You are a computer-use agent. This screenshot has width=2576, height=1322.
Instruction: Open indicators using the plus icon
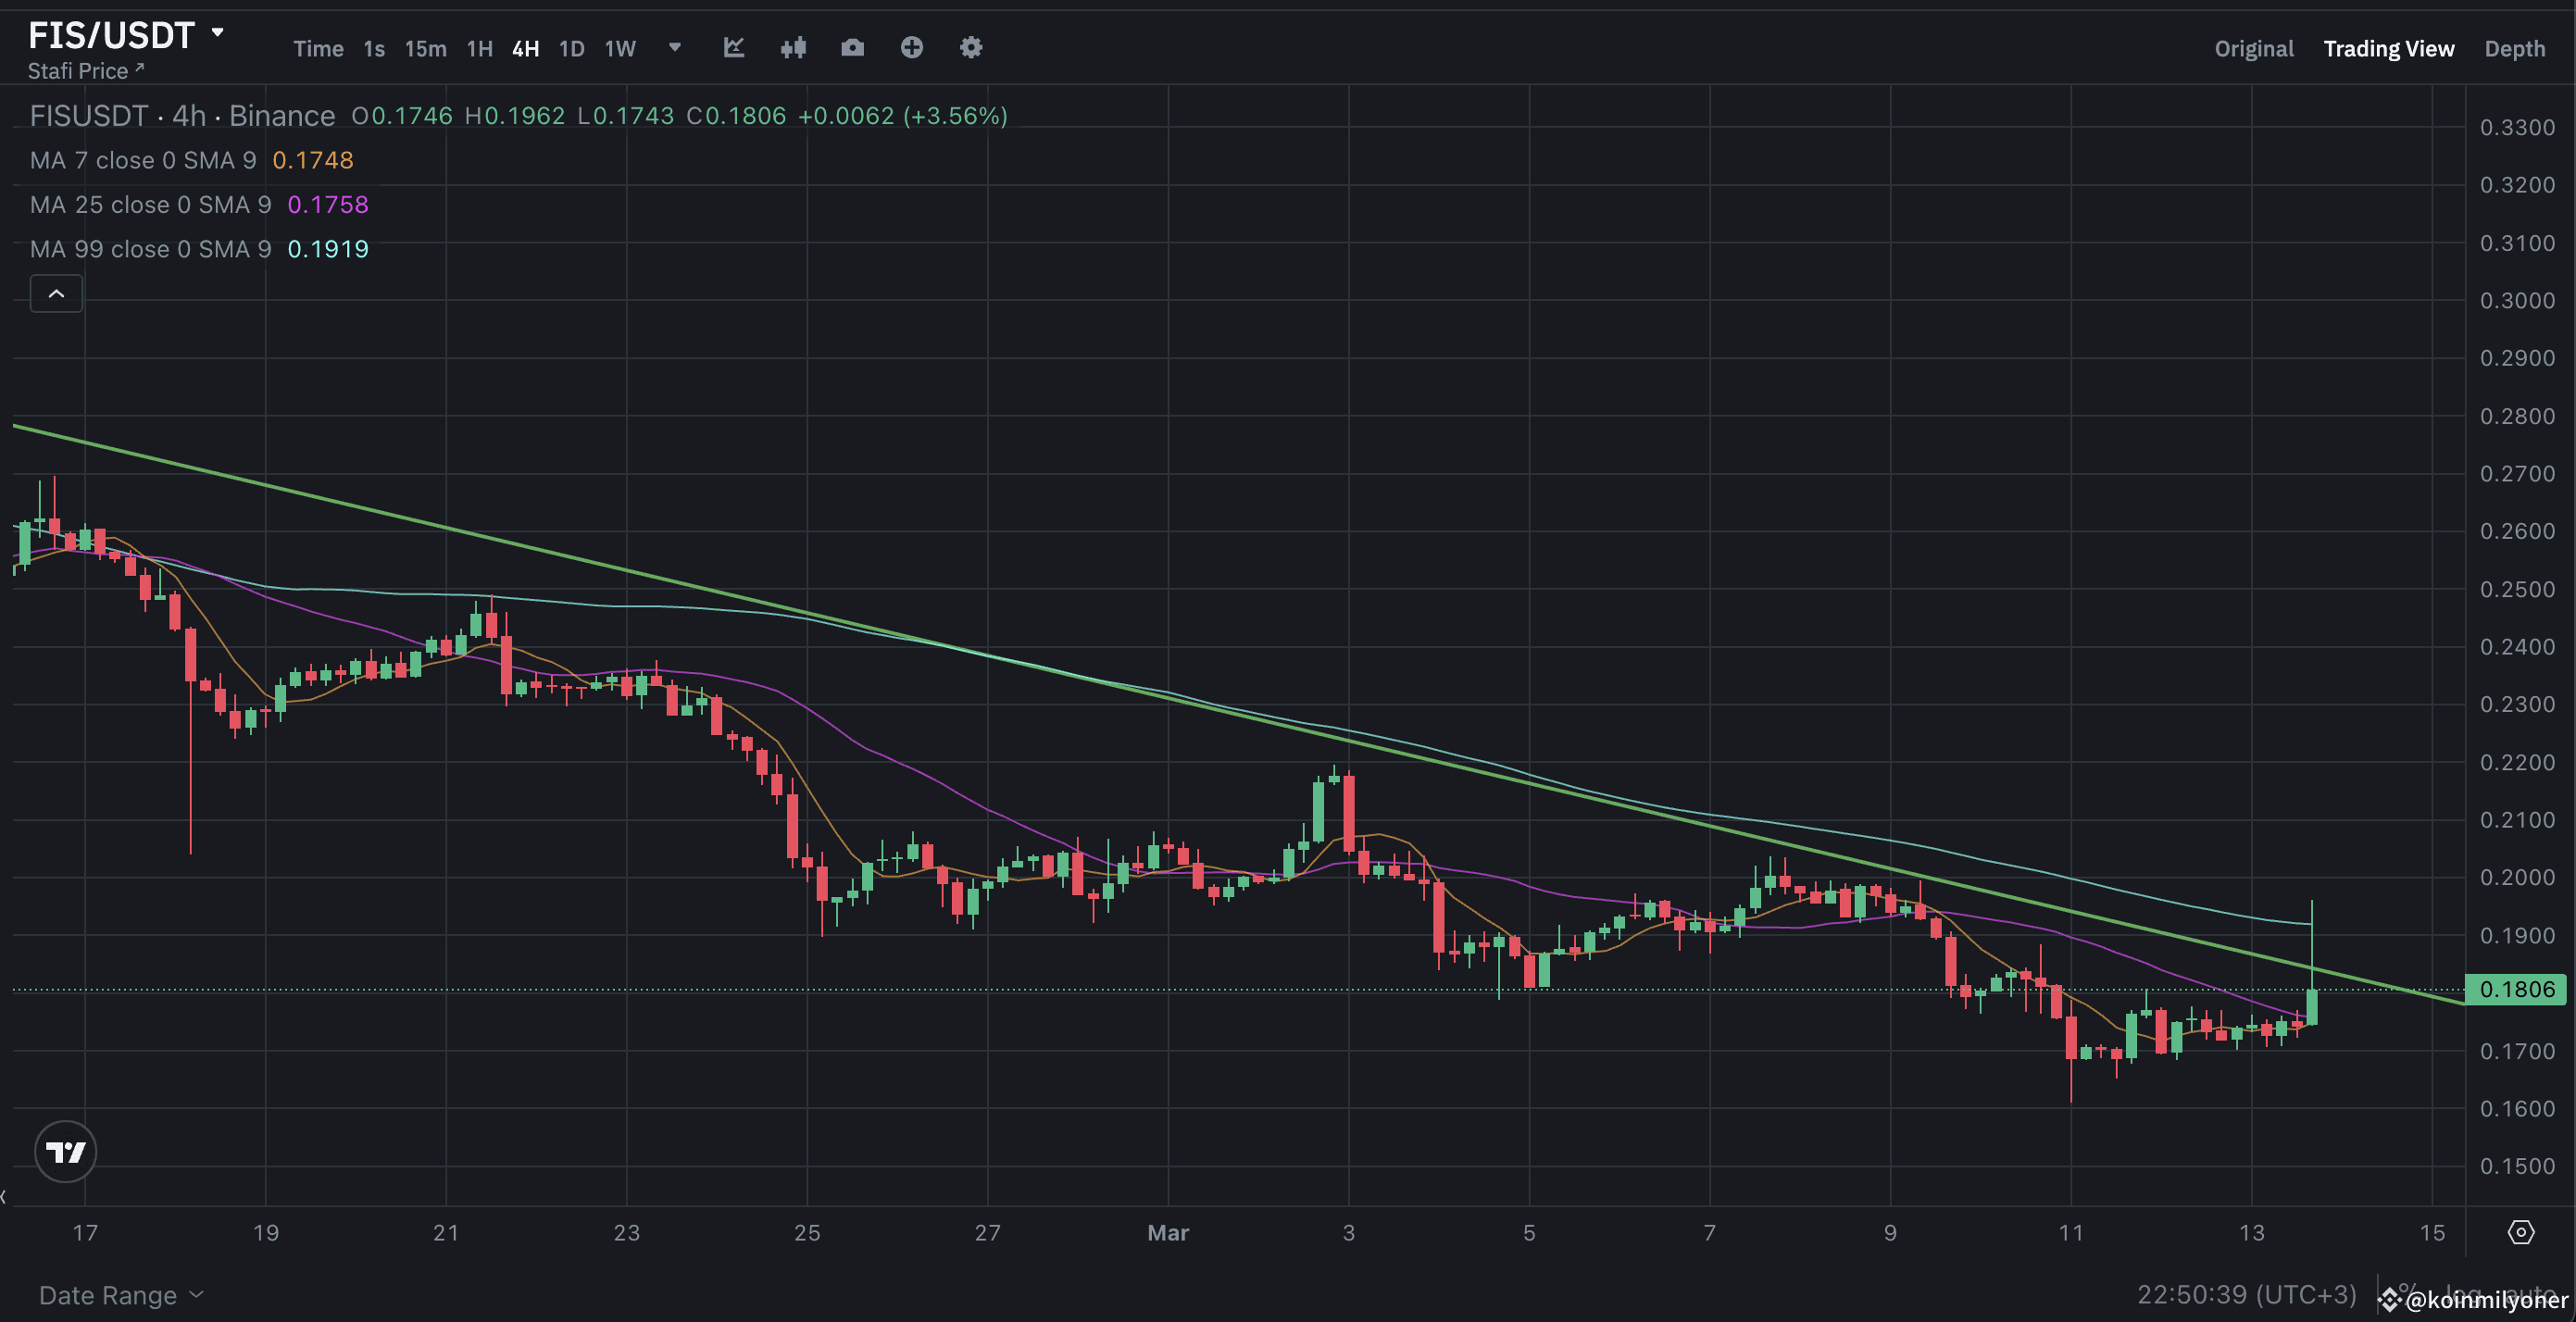[x=912, y=47]
